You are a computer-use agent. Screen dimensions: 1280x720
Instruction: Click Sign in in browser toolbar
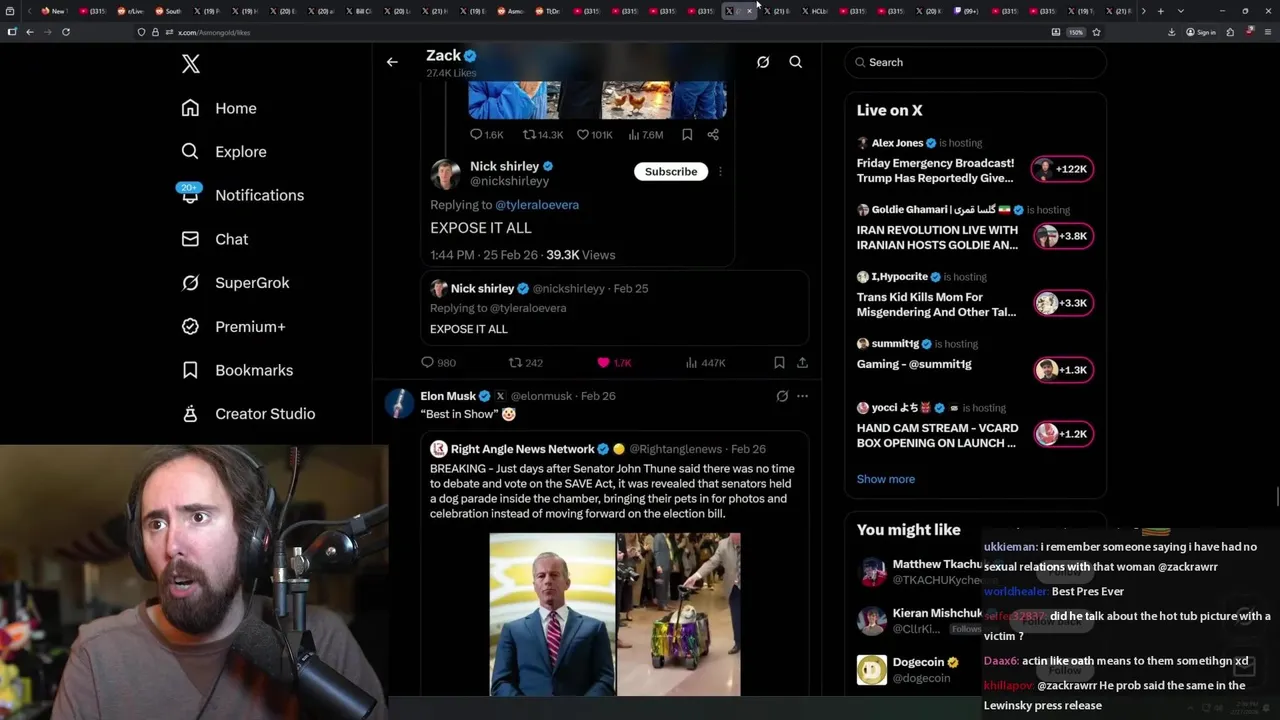click(x=1201, y=32)
